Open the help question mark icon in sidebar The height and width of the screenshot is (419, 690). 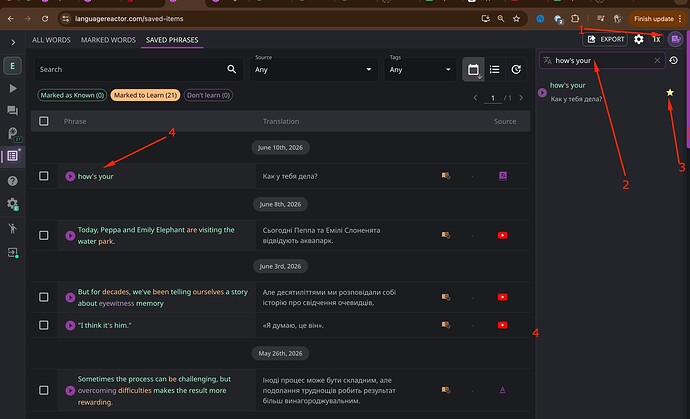click(13, 181)
